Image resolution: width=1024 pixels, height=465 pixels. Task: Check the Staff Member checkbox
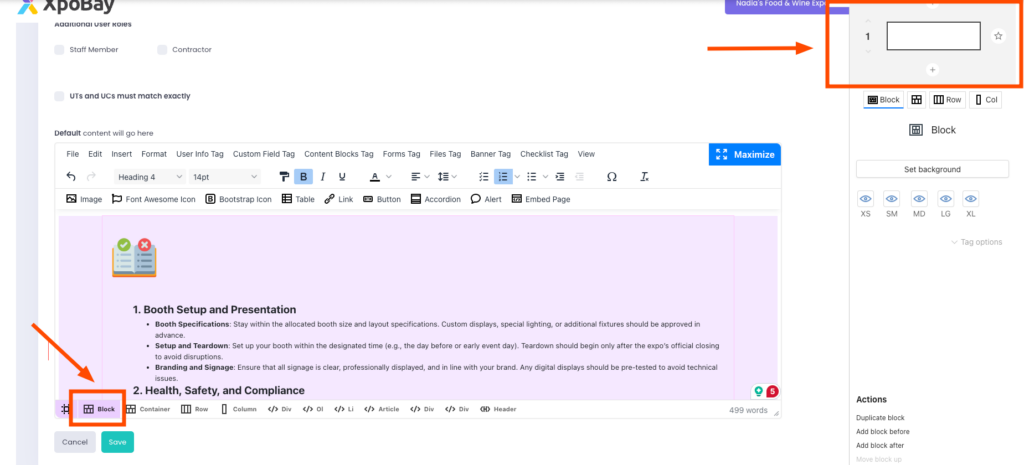(x=60, y=49)
